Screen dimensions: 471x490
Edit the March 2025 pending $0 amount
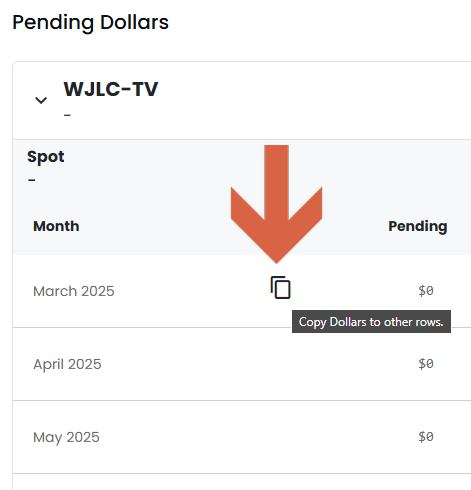(426, 291)
